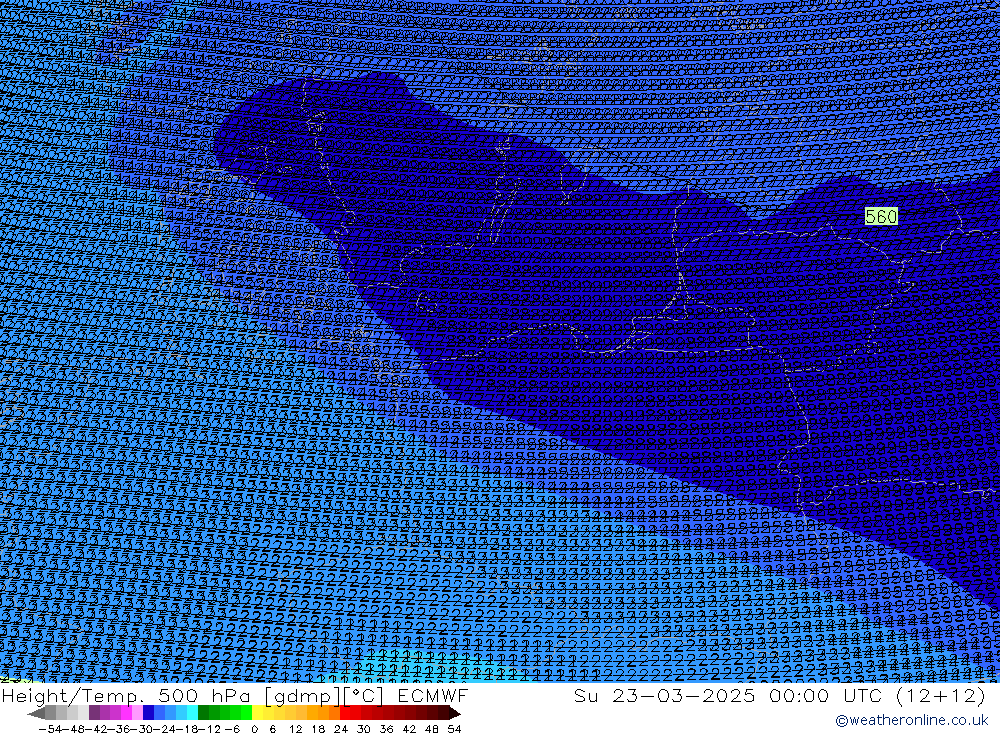Click the gray left arrow end of color scale
The image size is (1000, 733).
(x=36, y=714)
